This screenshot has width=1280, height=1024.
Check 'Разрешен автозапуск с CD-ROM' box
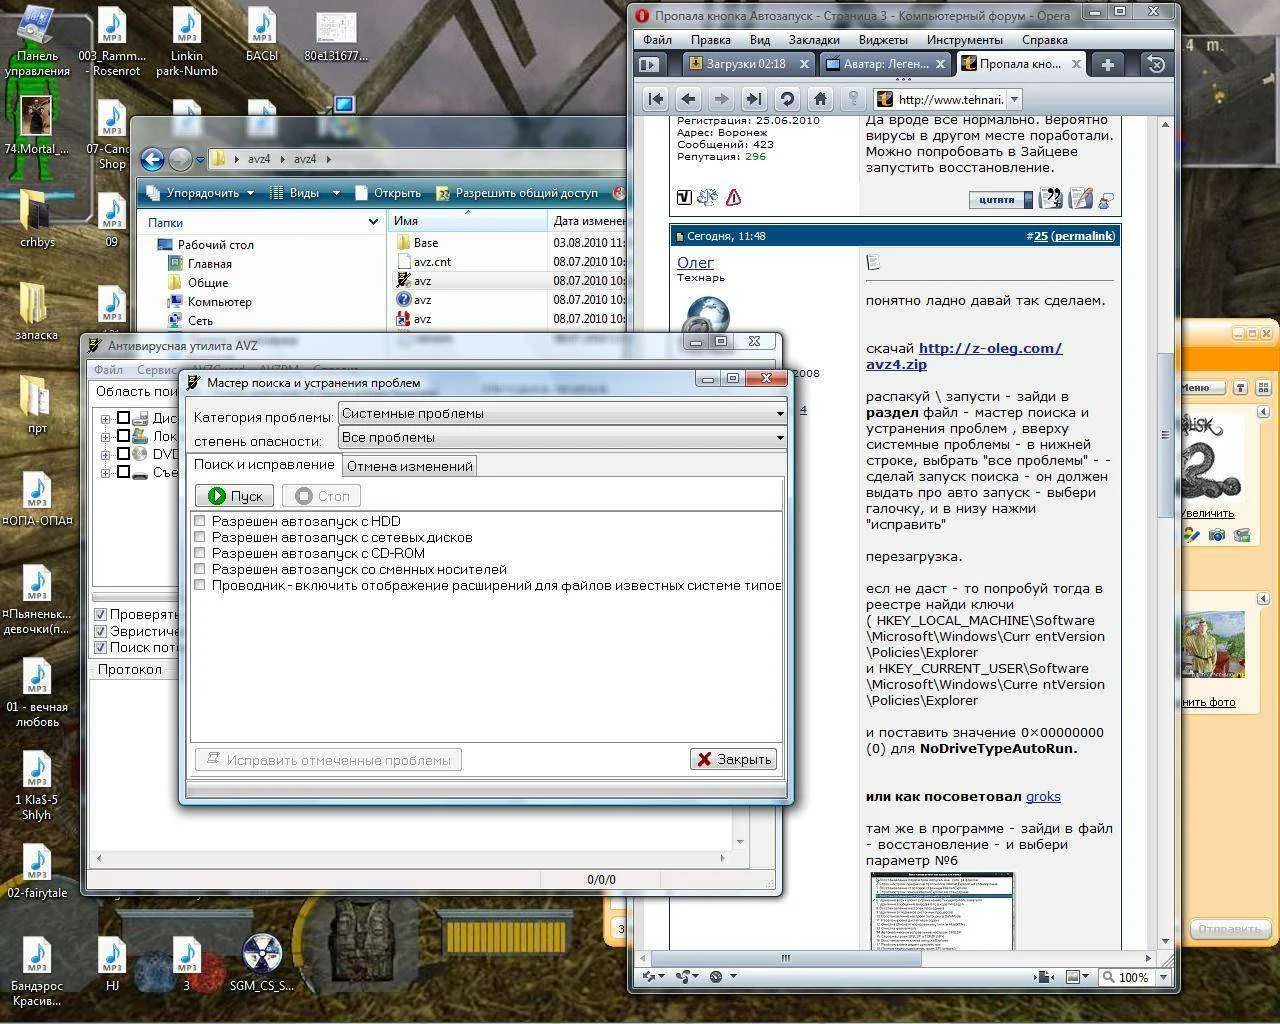pyautogui.click(x=200, y=553)
